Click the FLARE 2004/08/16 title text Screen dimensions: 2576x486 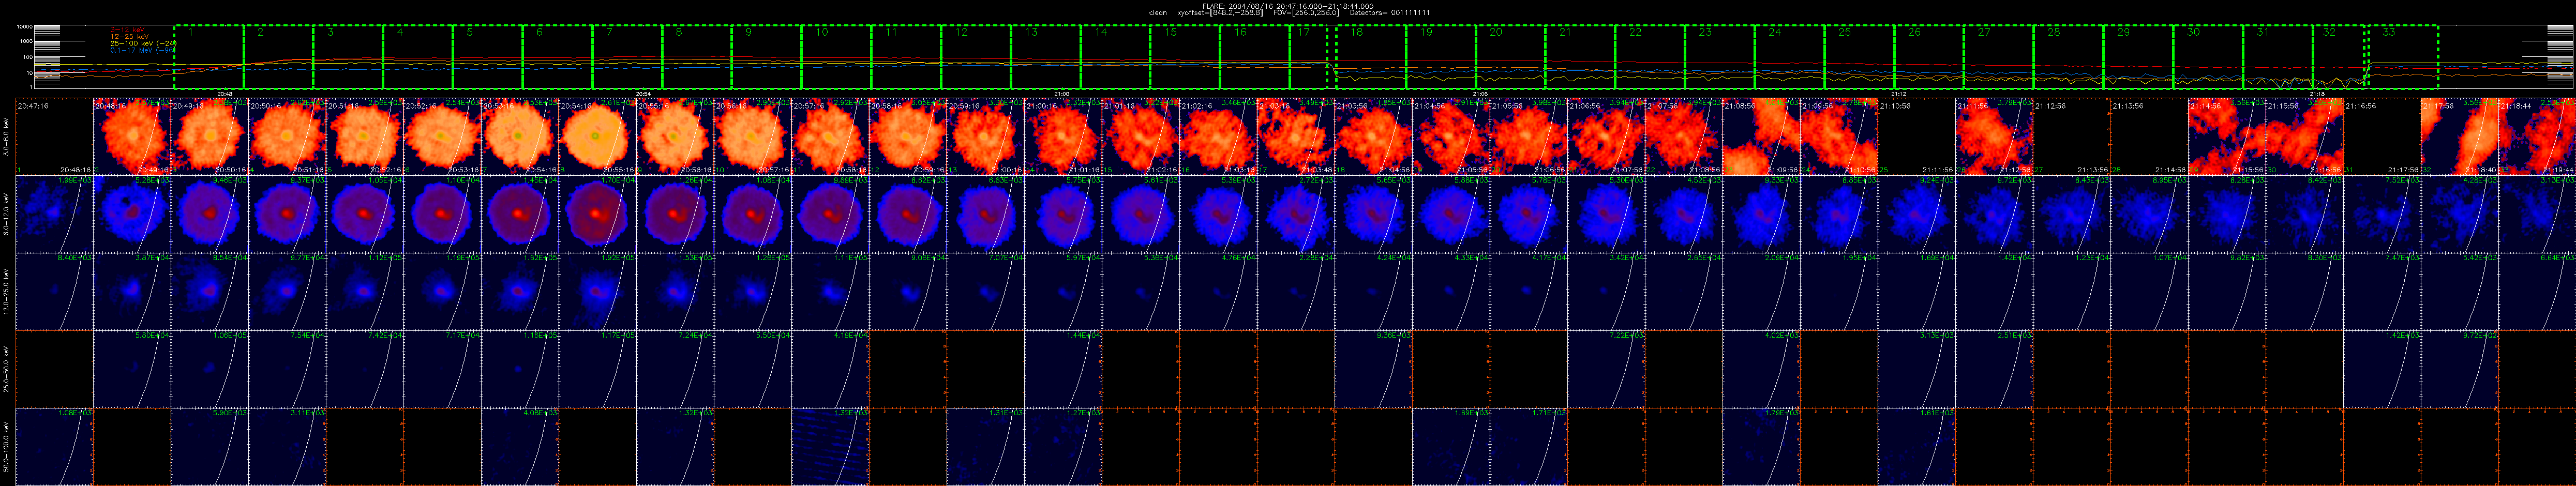(x=1288, y=6)
